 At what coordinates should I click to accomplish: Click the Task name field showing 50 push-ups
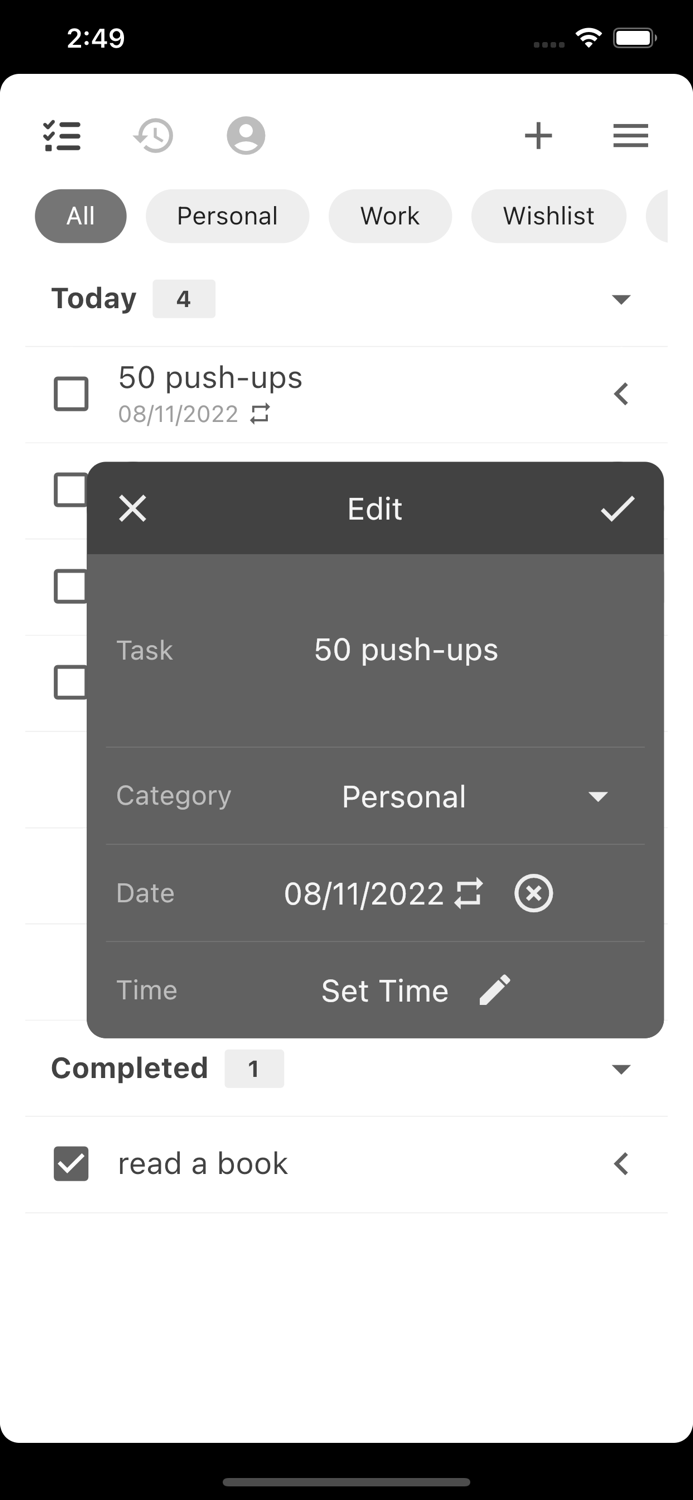[406, 649]
